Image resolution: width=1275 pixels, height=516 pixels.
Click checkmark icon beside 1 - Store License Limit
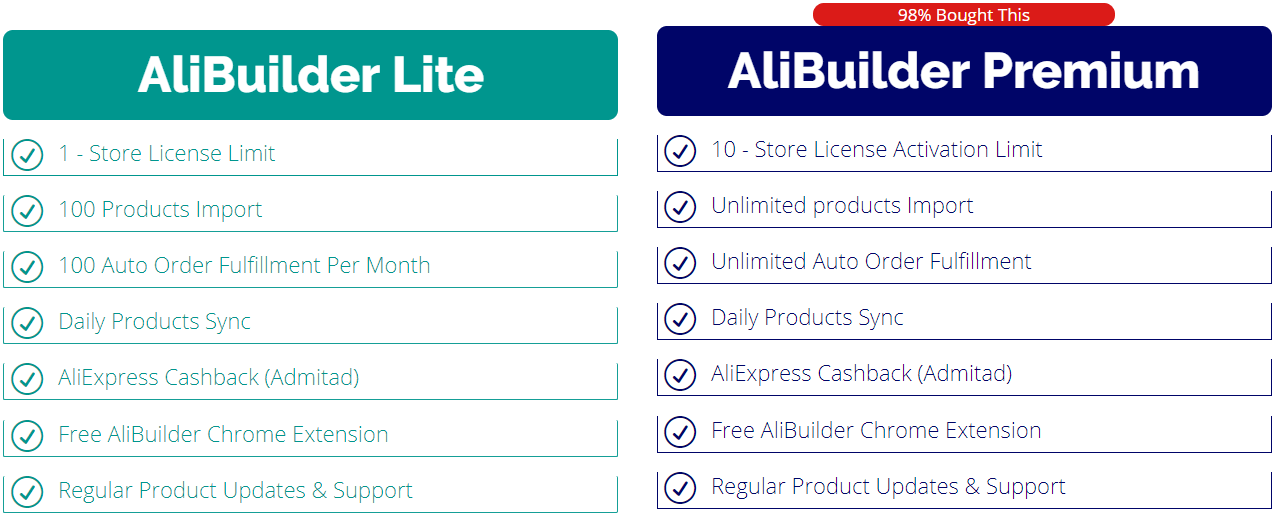(x=27, y=155)
